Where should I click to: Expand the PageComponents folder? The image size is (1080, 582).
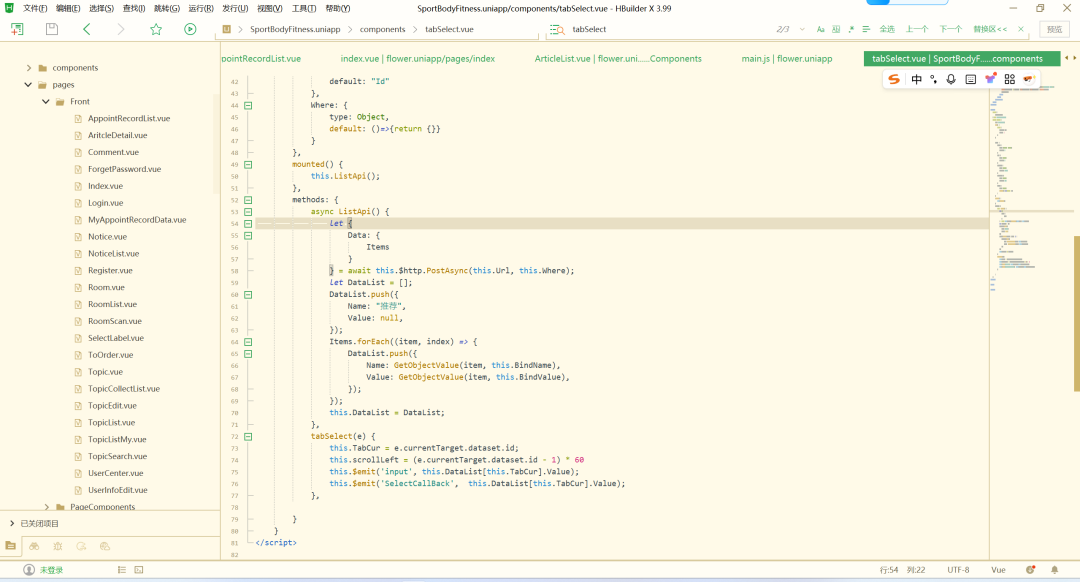(46, 507)
